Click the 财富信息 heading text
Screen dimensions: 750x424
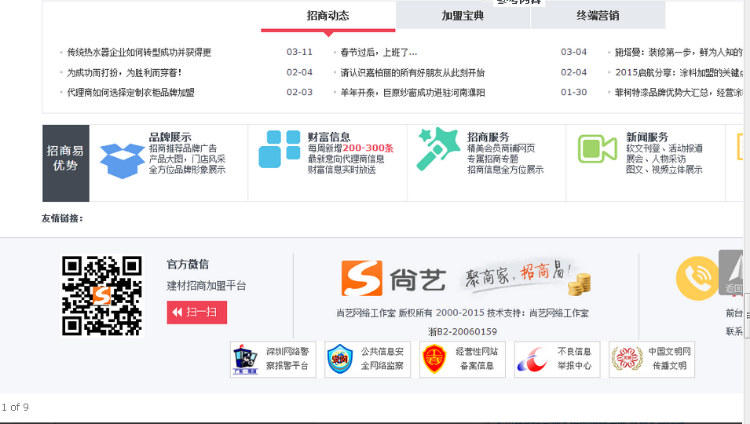pos(329,137)
